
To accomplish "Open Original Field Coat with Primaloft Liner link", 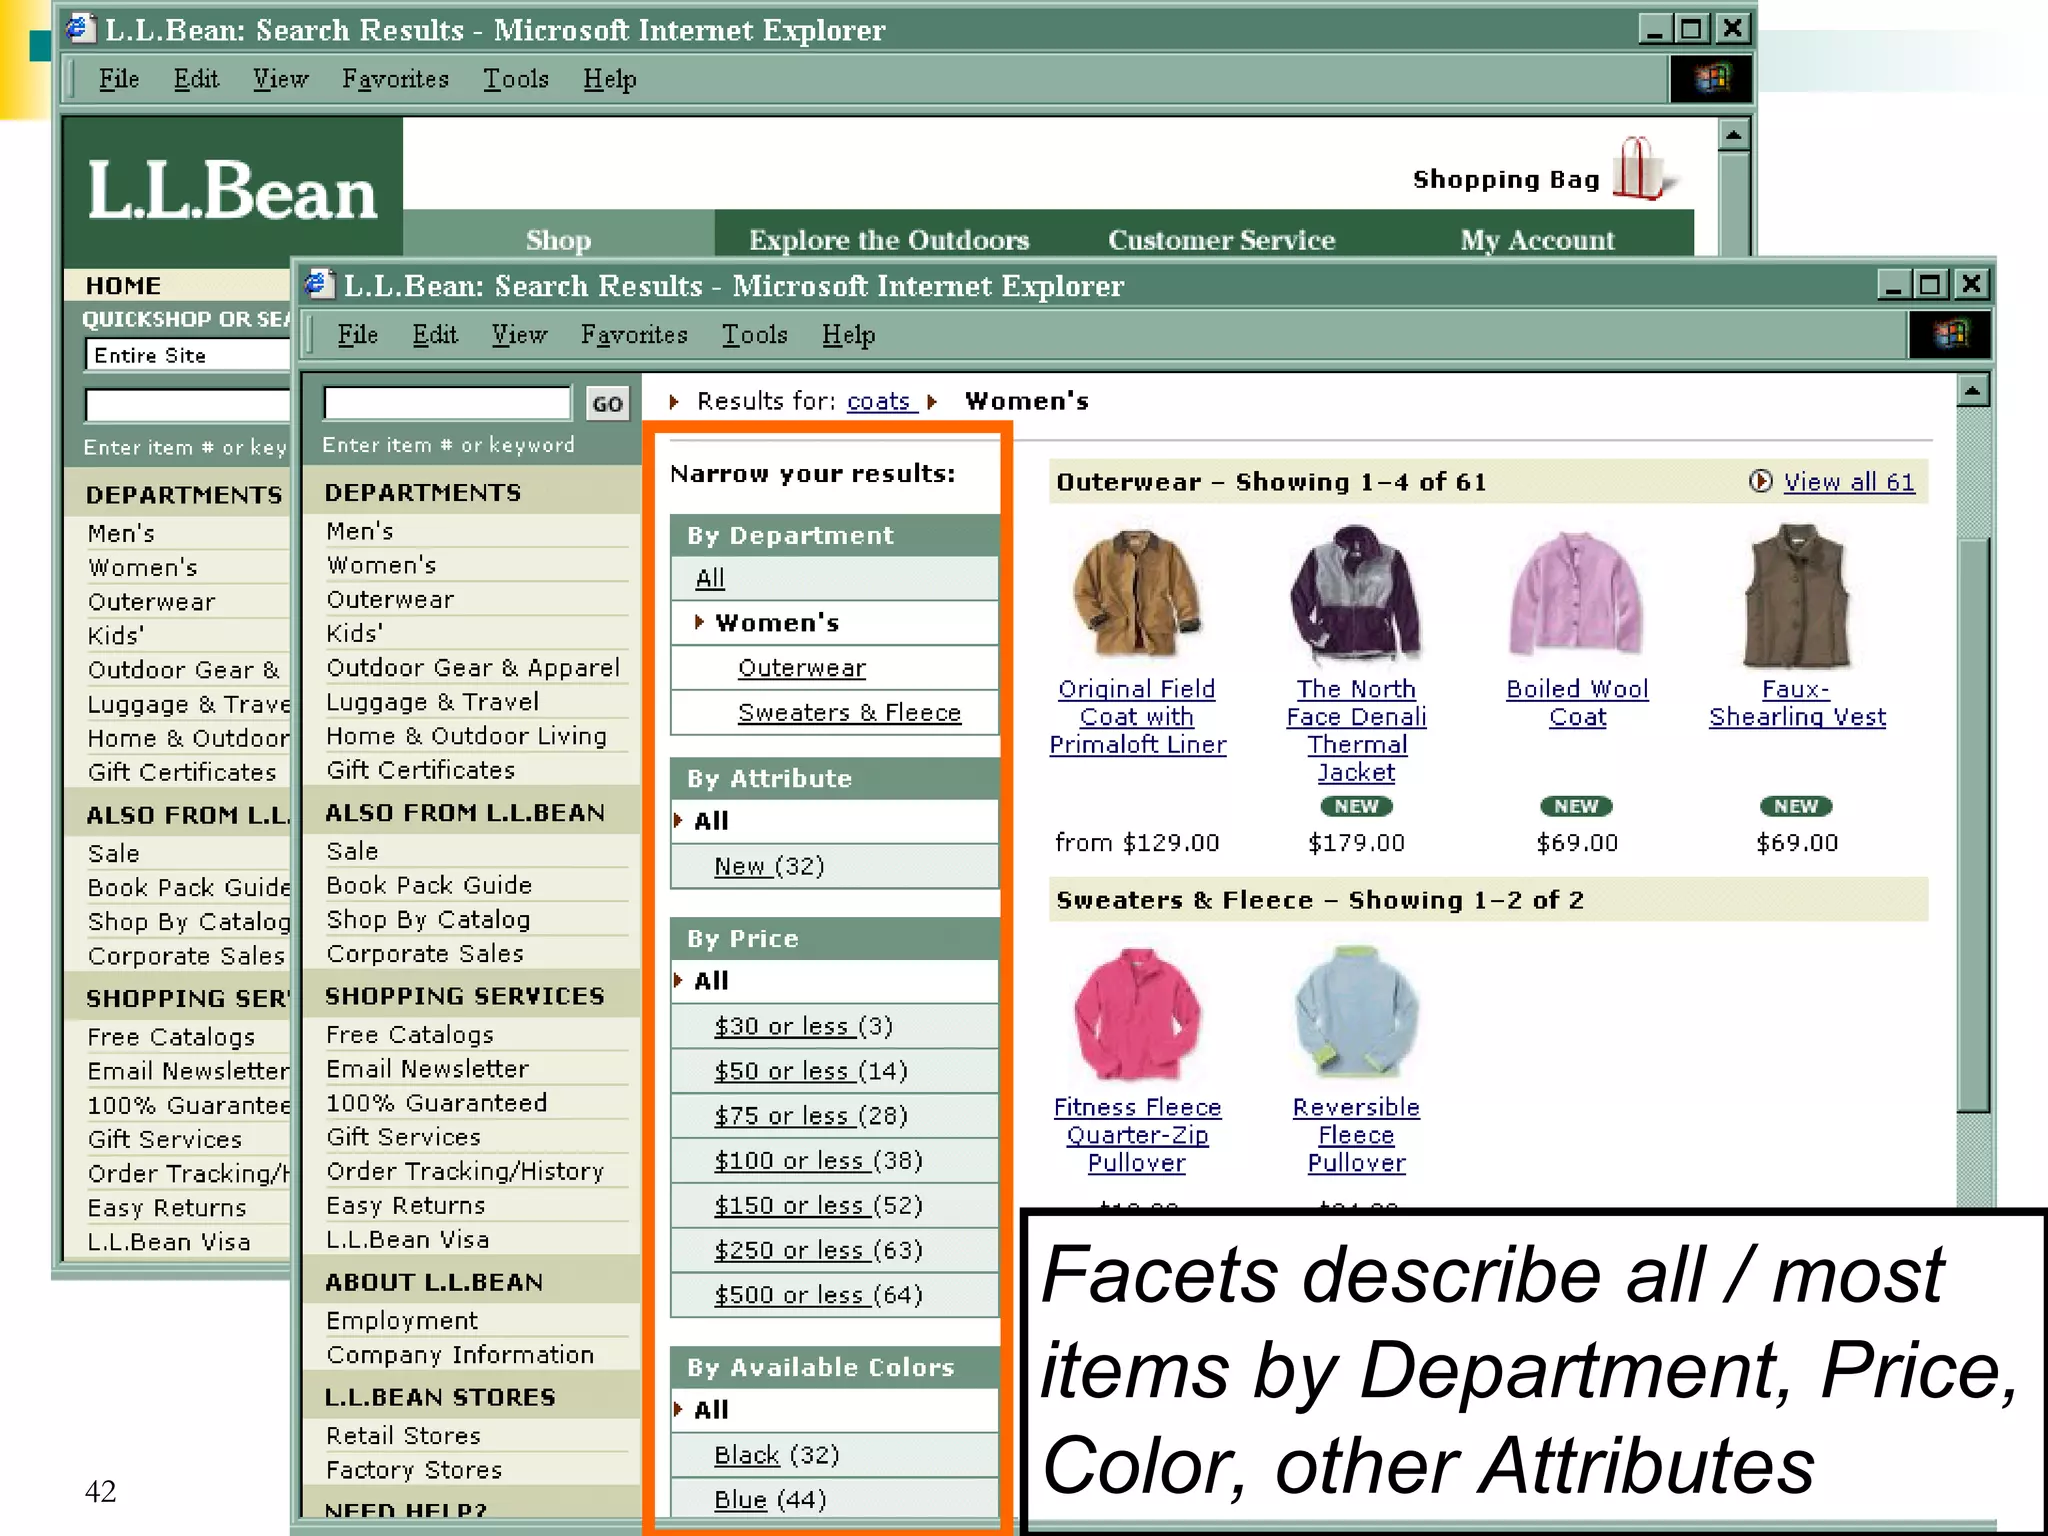I will click(1137, 717).
